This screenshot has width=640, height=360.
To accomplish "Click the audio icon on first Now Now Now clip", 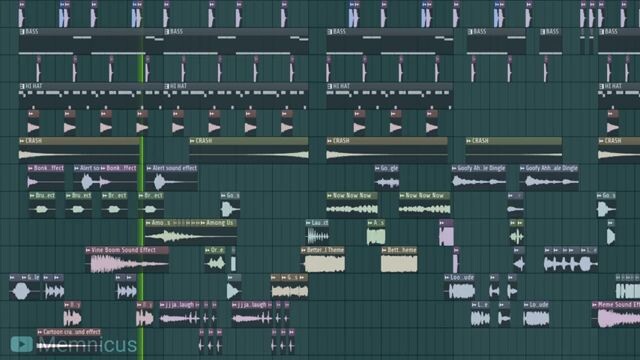I will tap(329, 196).
